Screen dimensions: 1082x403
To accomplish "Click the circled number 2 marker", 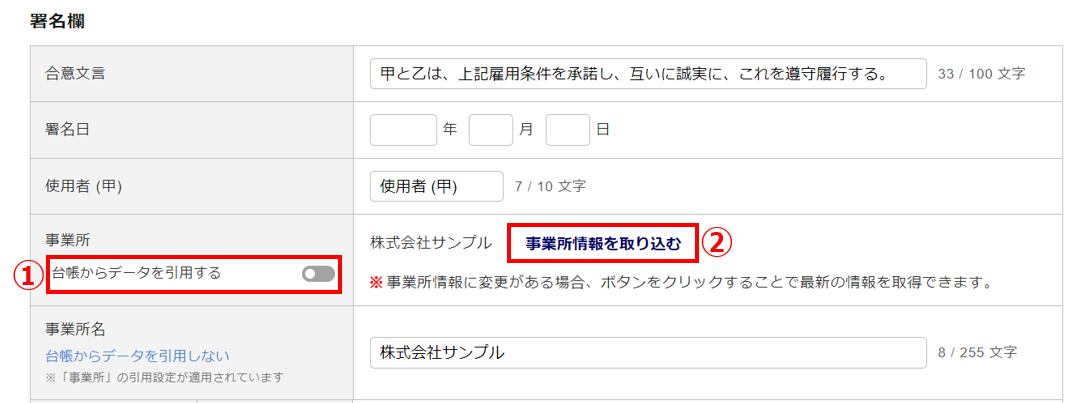I will tap(716, 242).
